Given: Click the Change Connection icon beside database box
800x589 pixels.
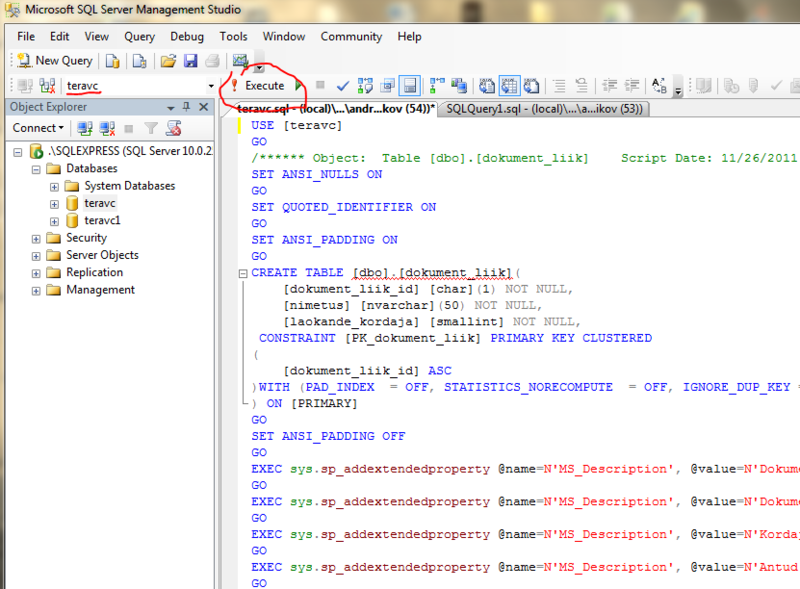Looking at the screenshot, I should tap(46, 86).
